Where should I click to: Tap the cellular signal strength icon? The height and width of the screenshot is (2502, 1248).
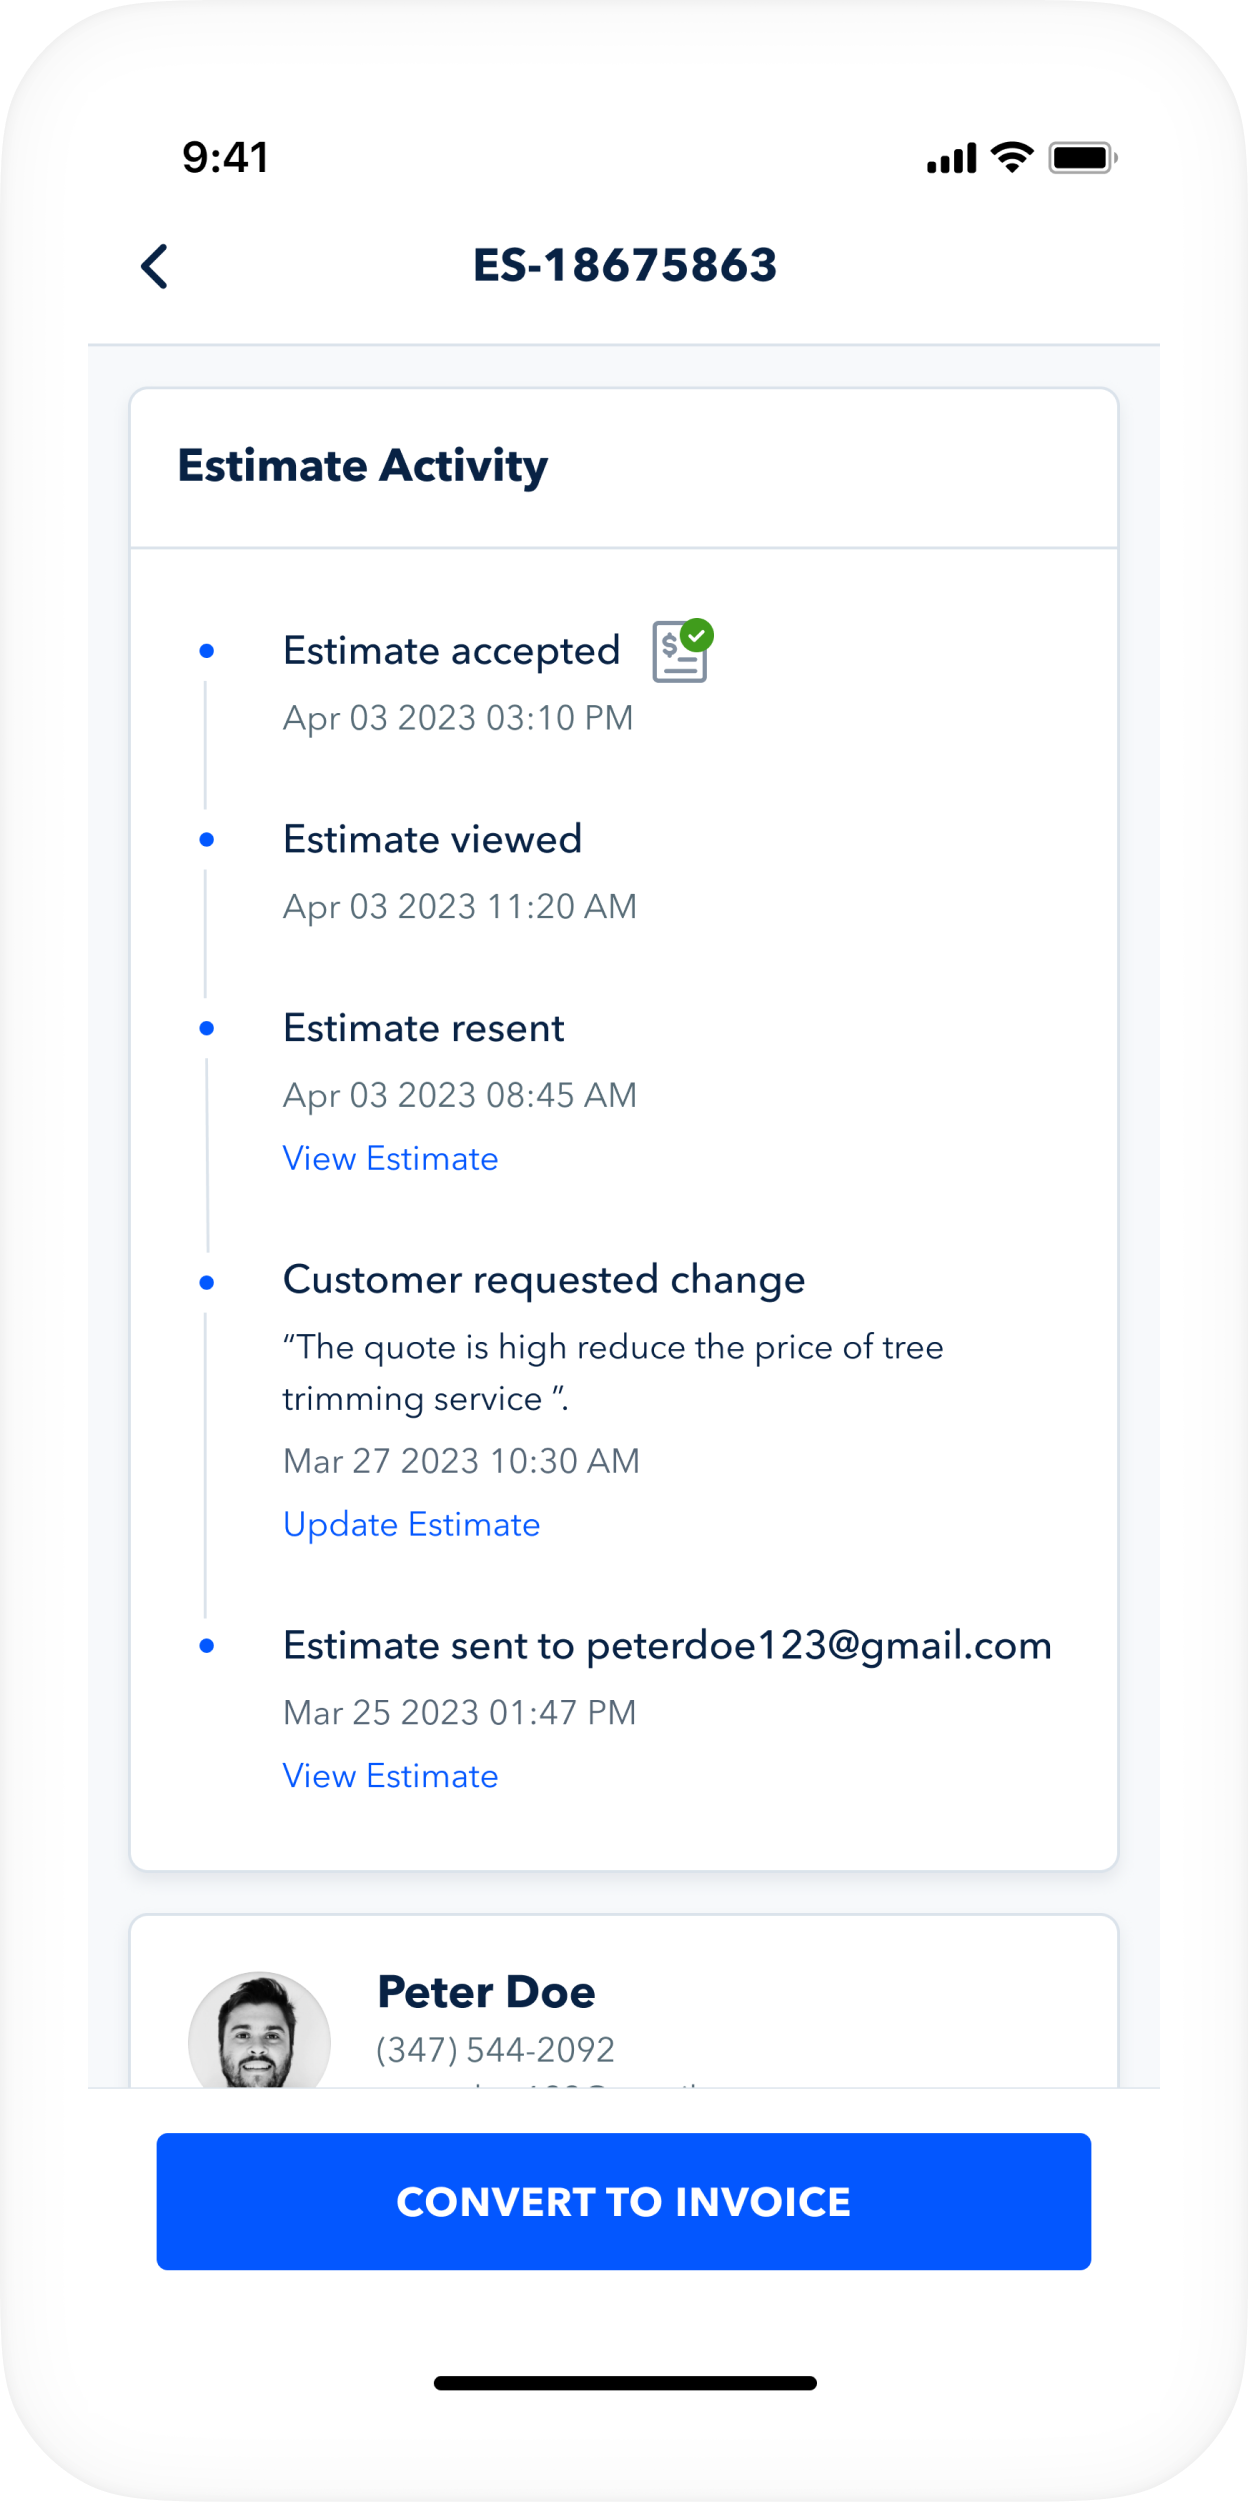click(x=950, y=158)
